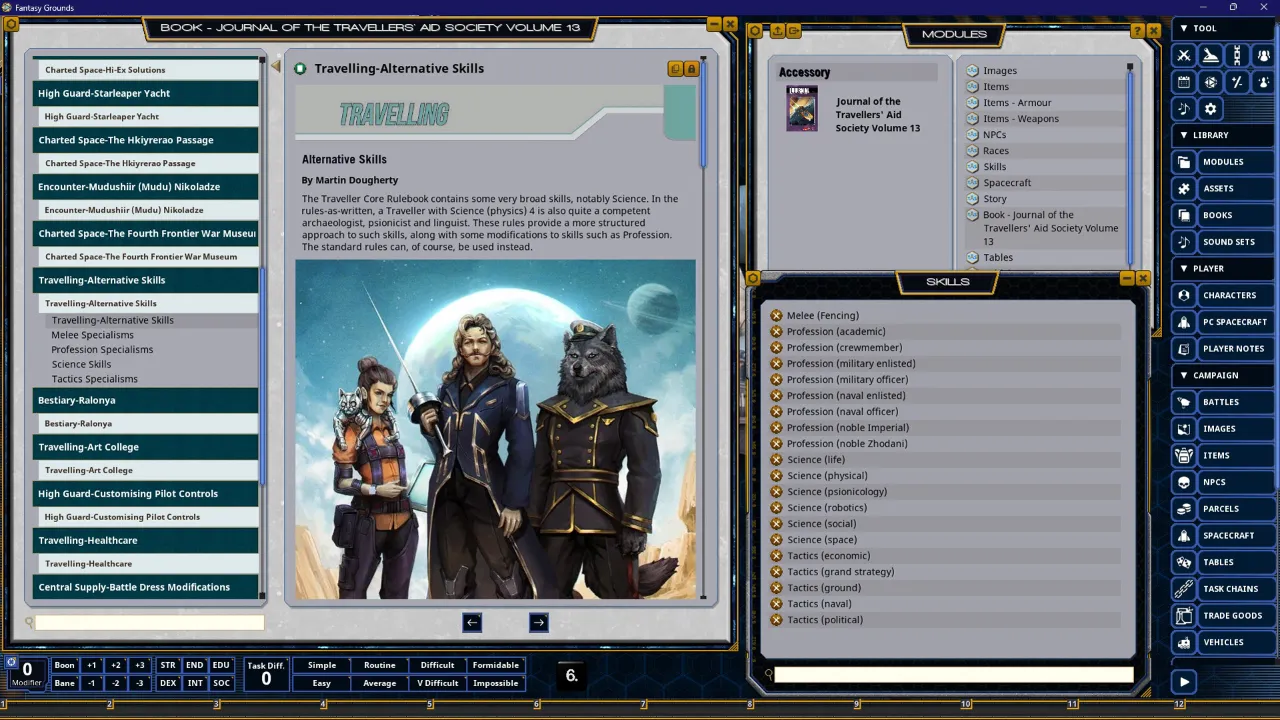Open Items - Weapons entry in Modules list
This screenshot has width=1280, height=720.
coord(1020,119)
